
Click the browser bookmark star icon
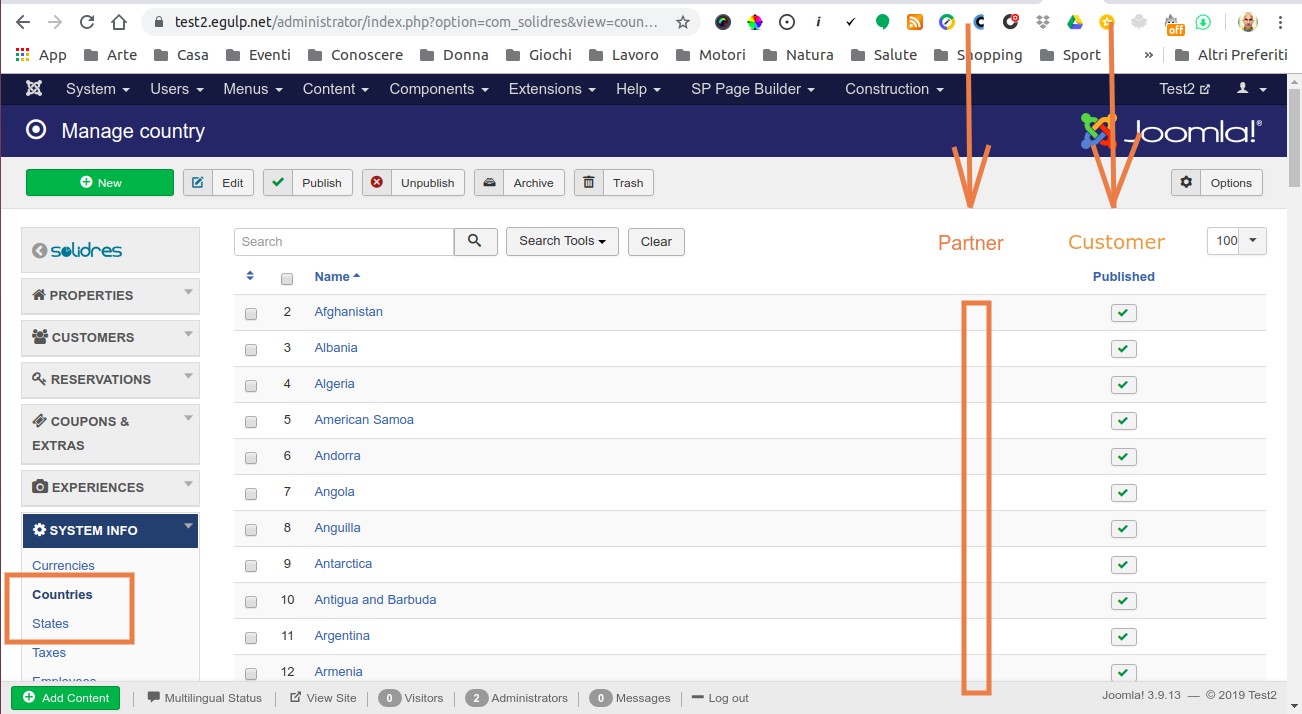point(683,22)
